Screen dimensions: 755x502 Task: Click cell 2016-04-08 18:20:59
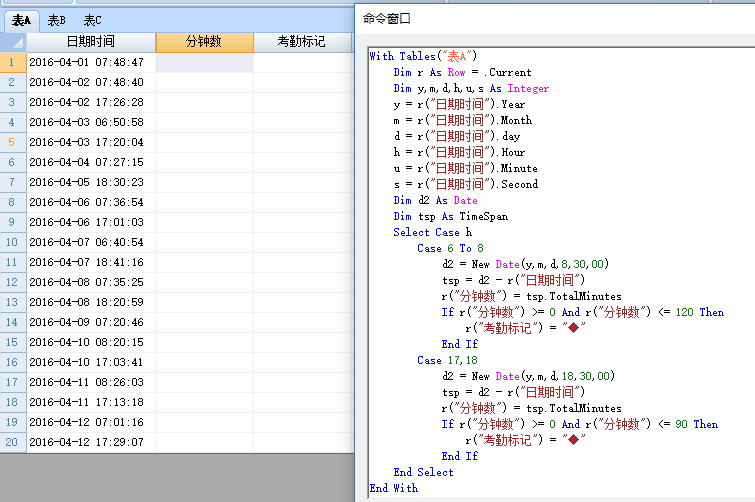pyautogui.click(x=91, y=302)
